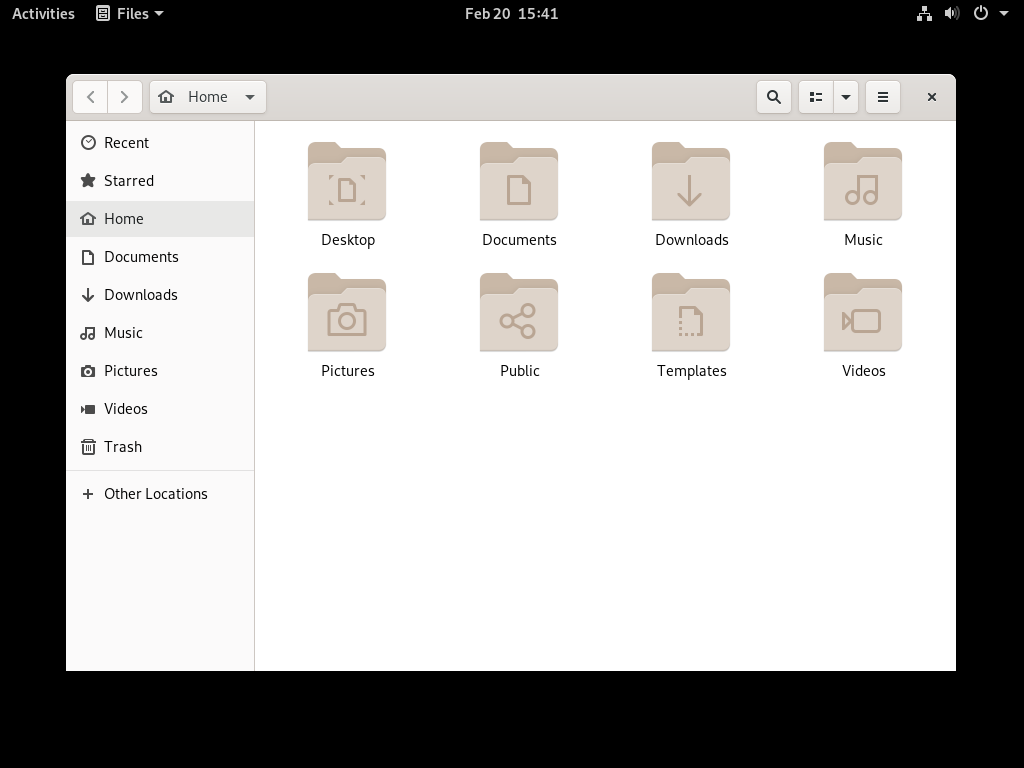The height and width of the screenshot is (768, 1024).
Task: Click the Documents page icon in the sidebar
Action: pyautogui.click(x=88, y=257)
